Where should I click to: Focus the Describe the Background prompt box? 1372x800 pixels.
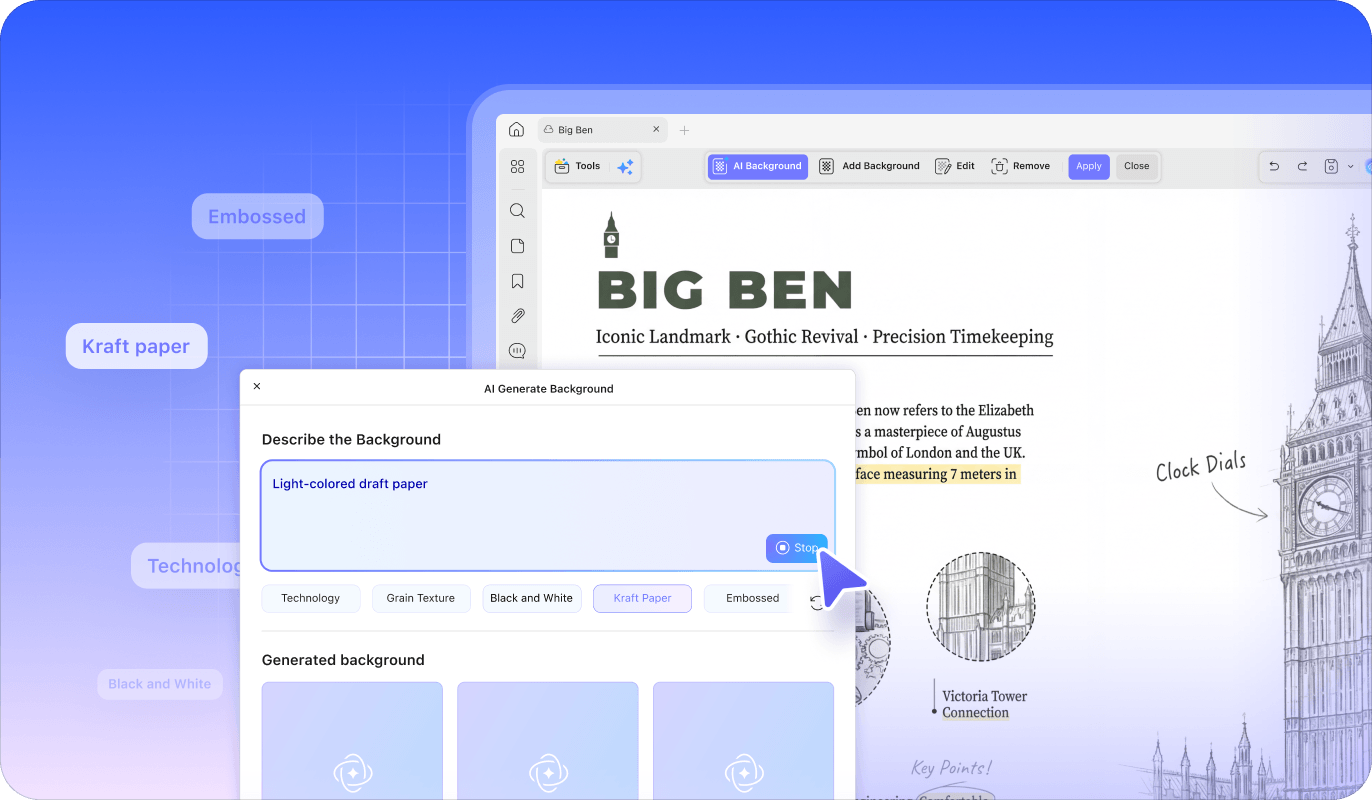[548, 515]
